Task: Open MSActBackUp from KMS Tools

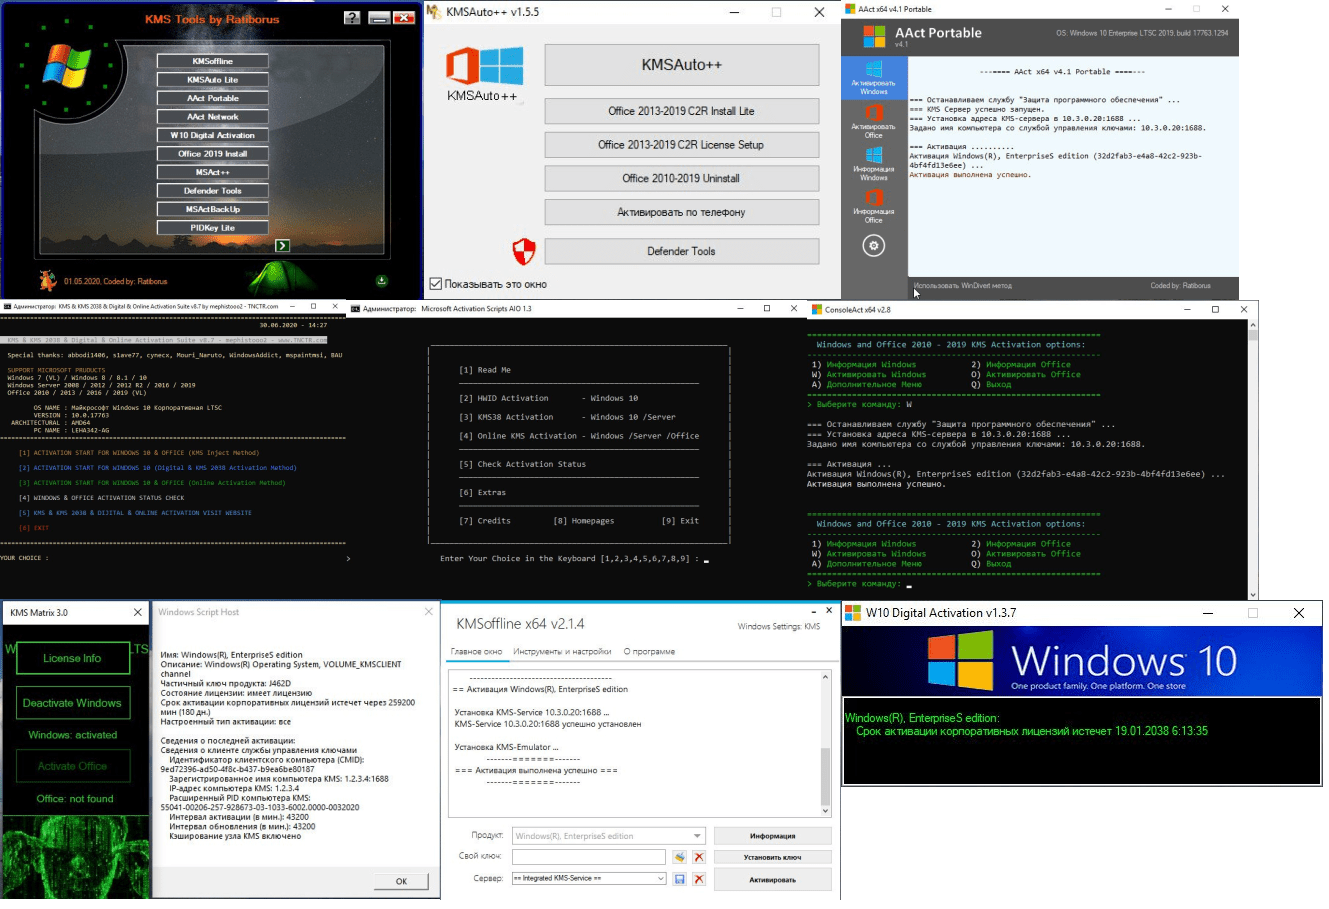Action: (212, 209)
